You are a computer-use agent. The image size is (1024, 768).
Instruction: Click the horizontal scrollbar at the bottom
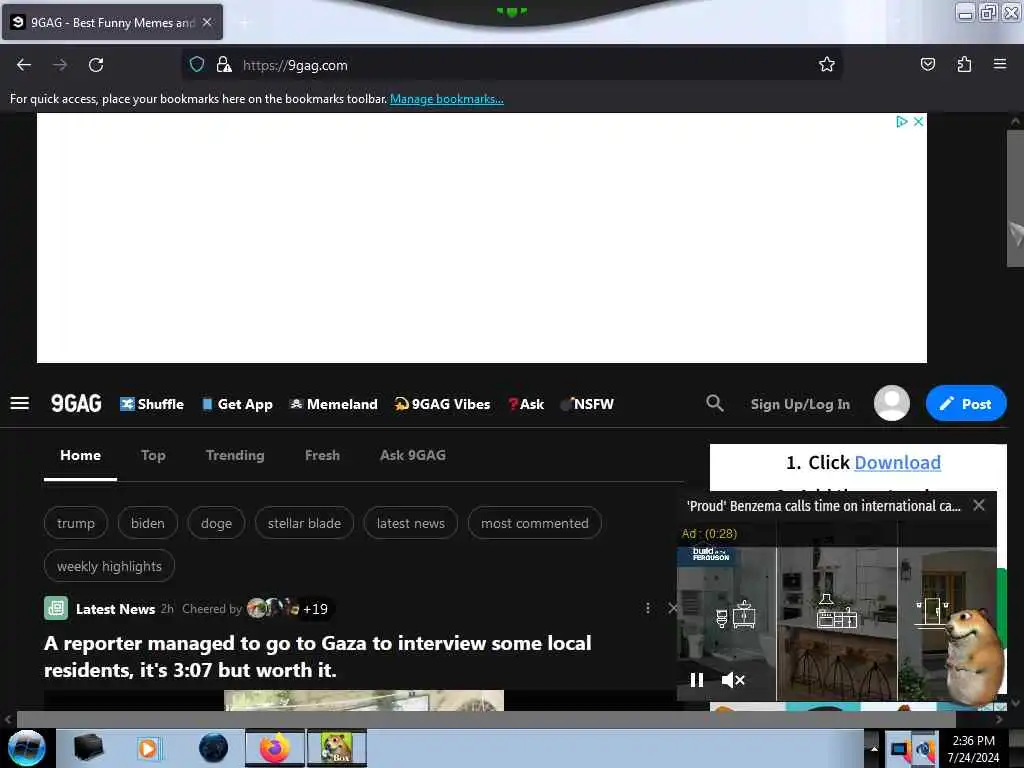tap(486, 719)
